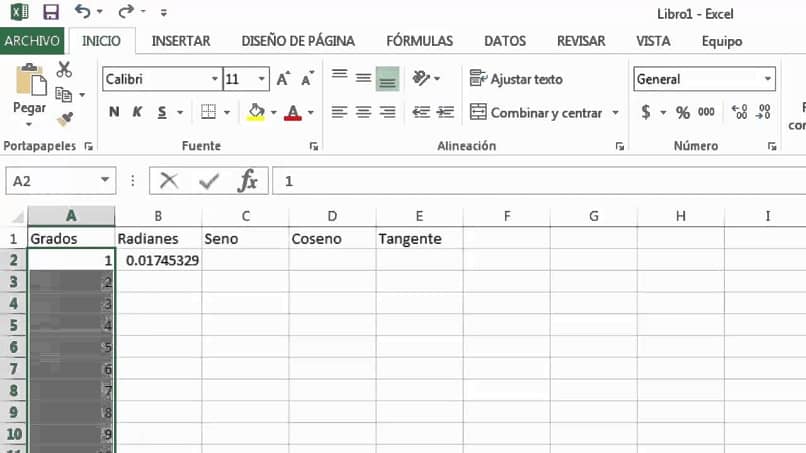This screenshot has height=453, width=806.
Task: Switch to the FÓRMULAS ribbon tab
Action: point(419,41)
